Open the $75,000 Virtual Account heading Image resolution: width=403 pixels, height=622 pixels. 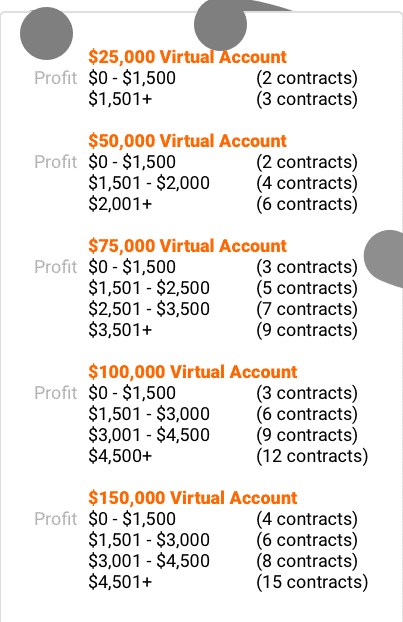pos(187,246)
